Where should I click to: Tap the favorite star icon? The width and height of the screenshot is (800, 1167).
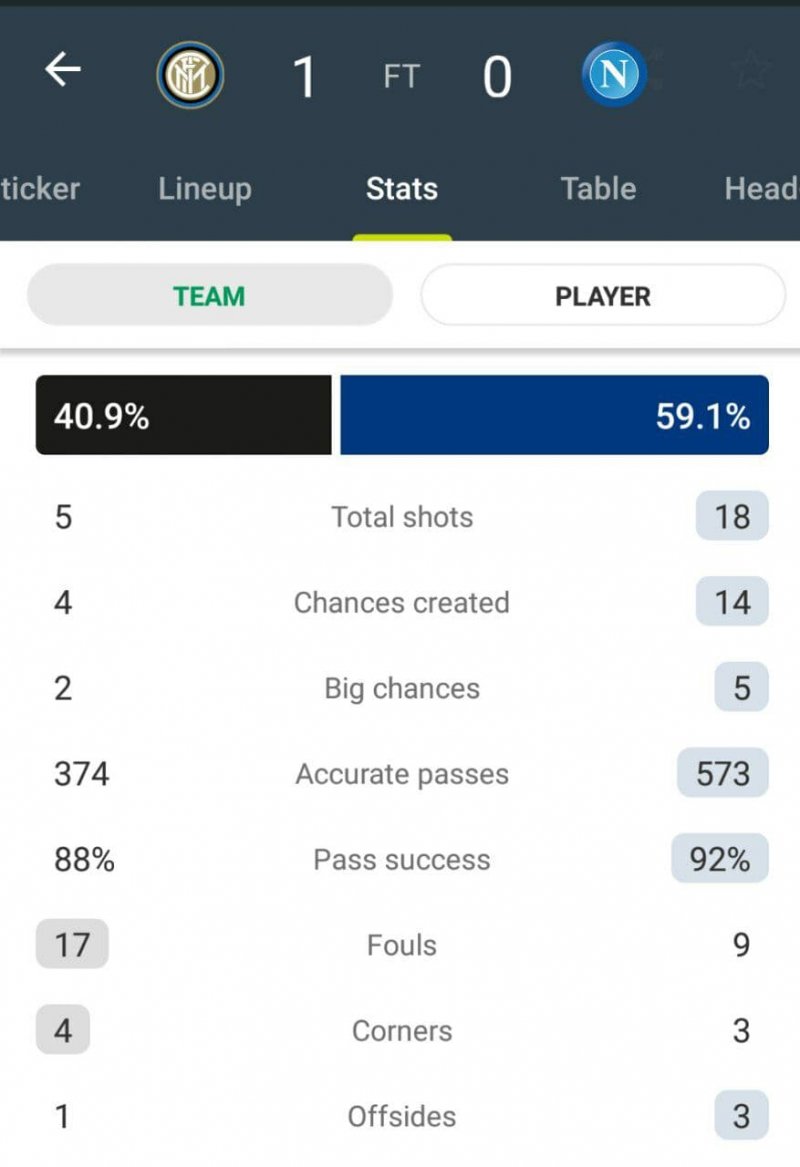pyautogui.click(x=750, y=70)
